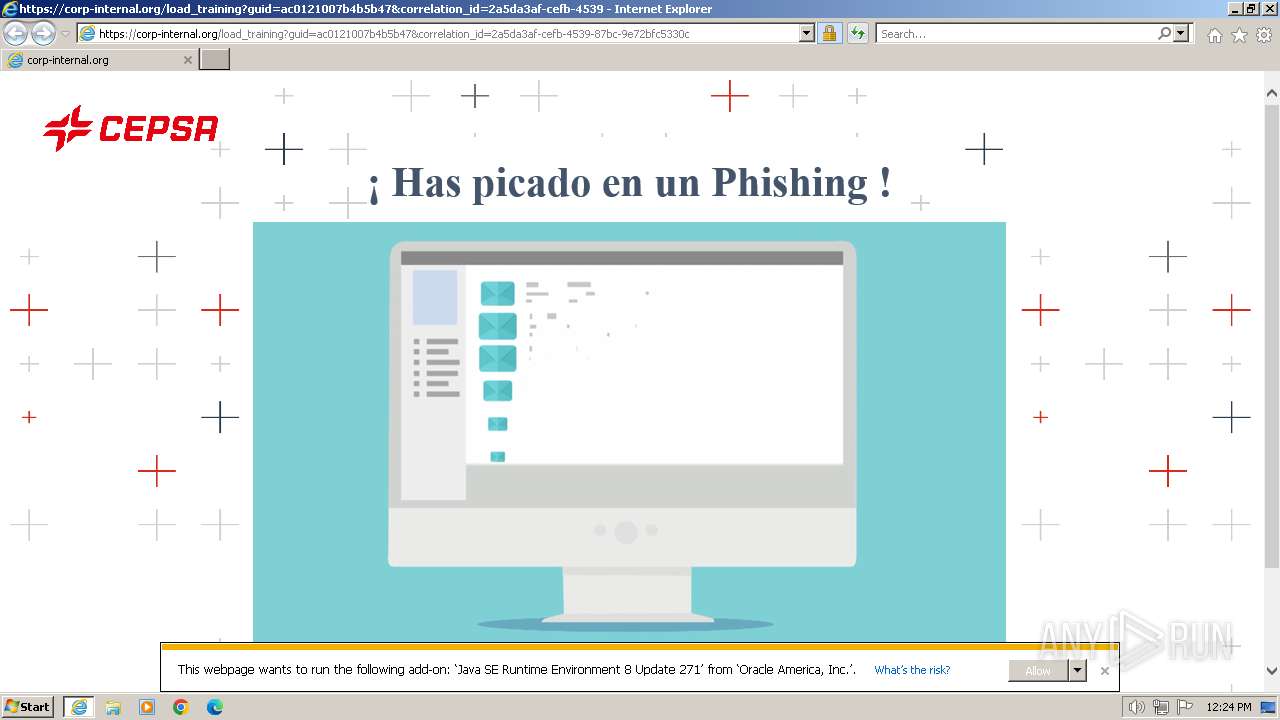Open a new blank tab
1280x720 pixels.
point(215,60)
